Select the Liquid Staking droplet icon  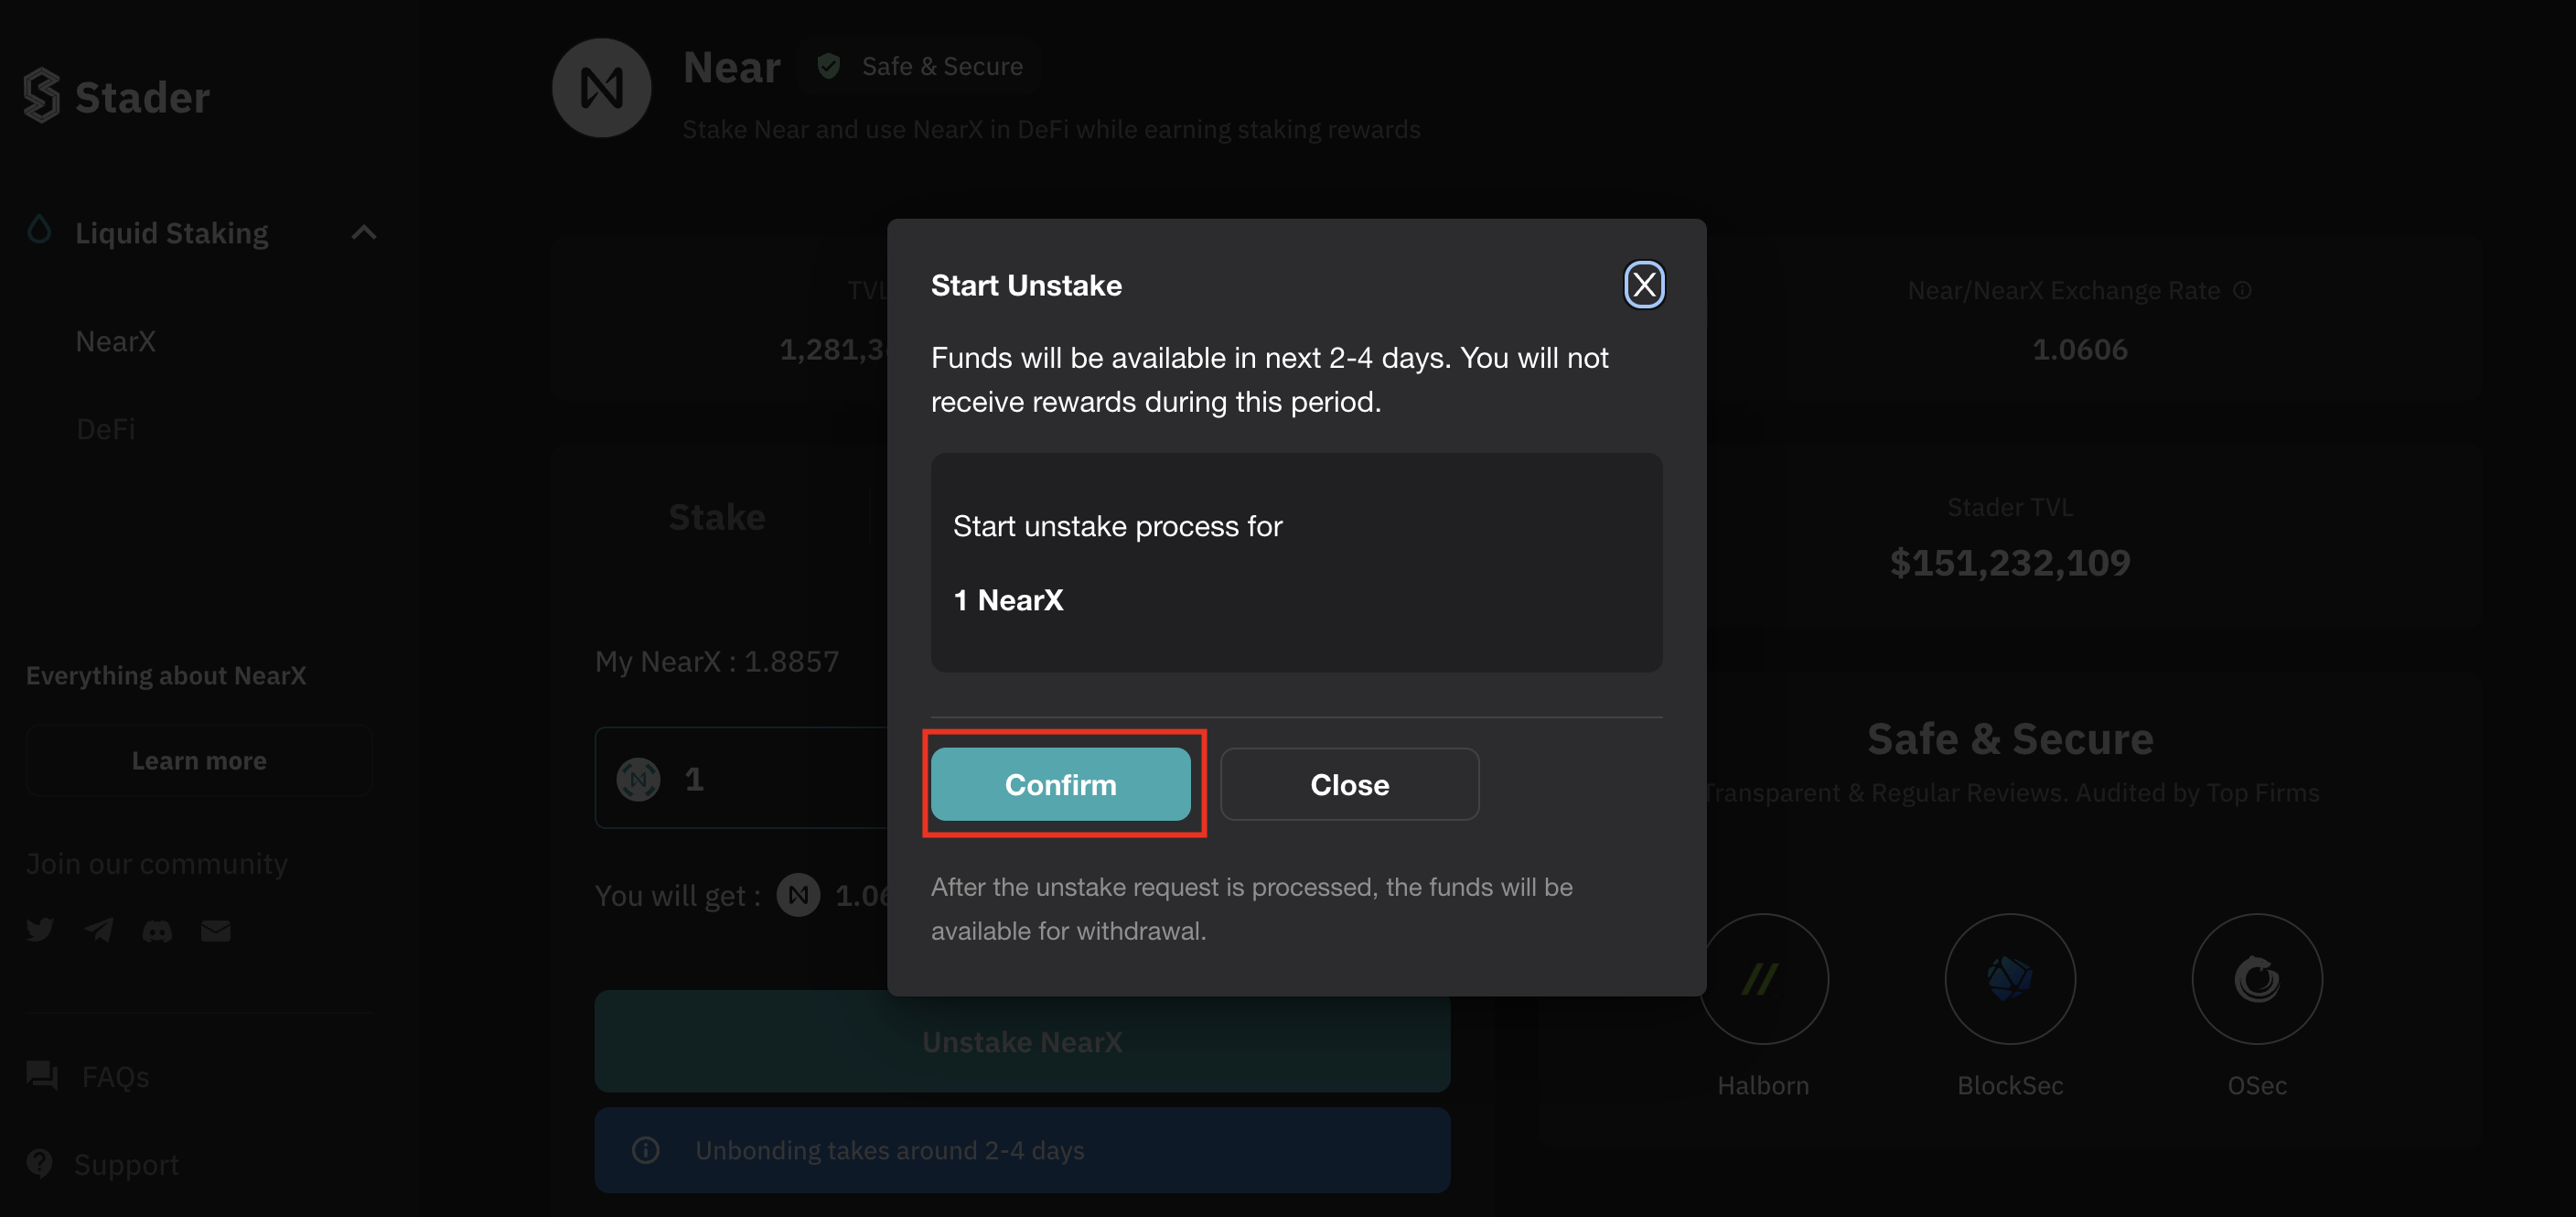coord(39,230)
